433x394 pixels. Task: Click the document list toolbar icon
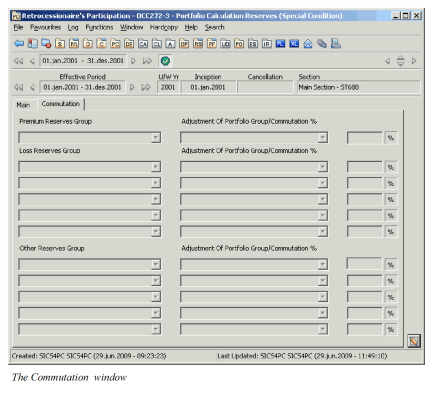[33, 44]
